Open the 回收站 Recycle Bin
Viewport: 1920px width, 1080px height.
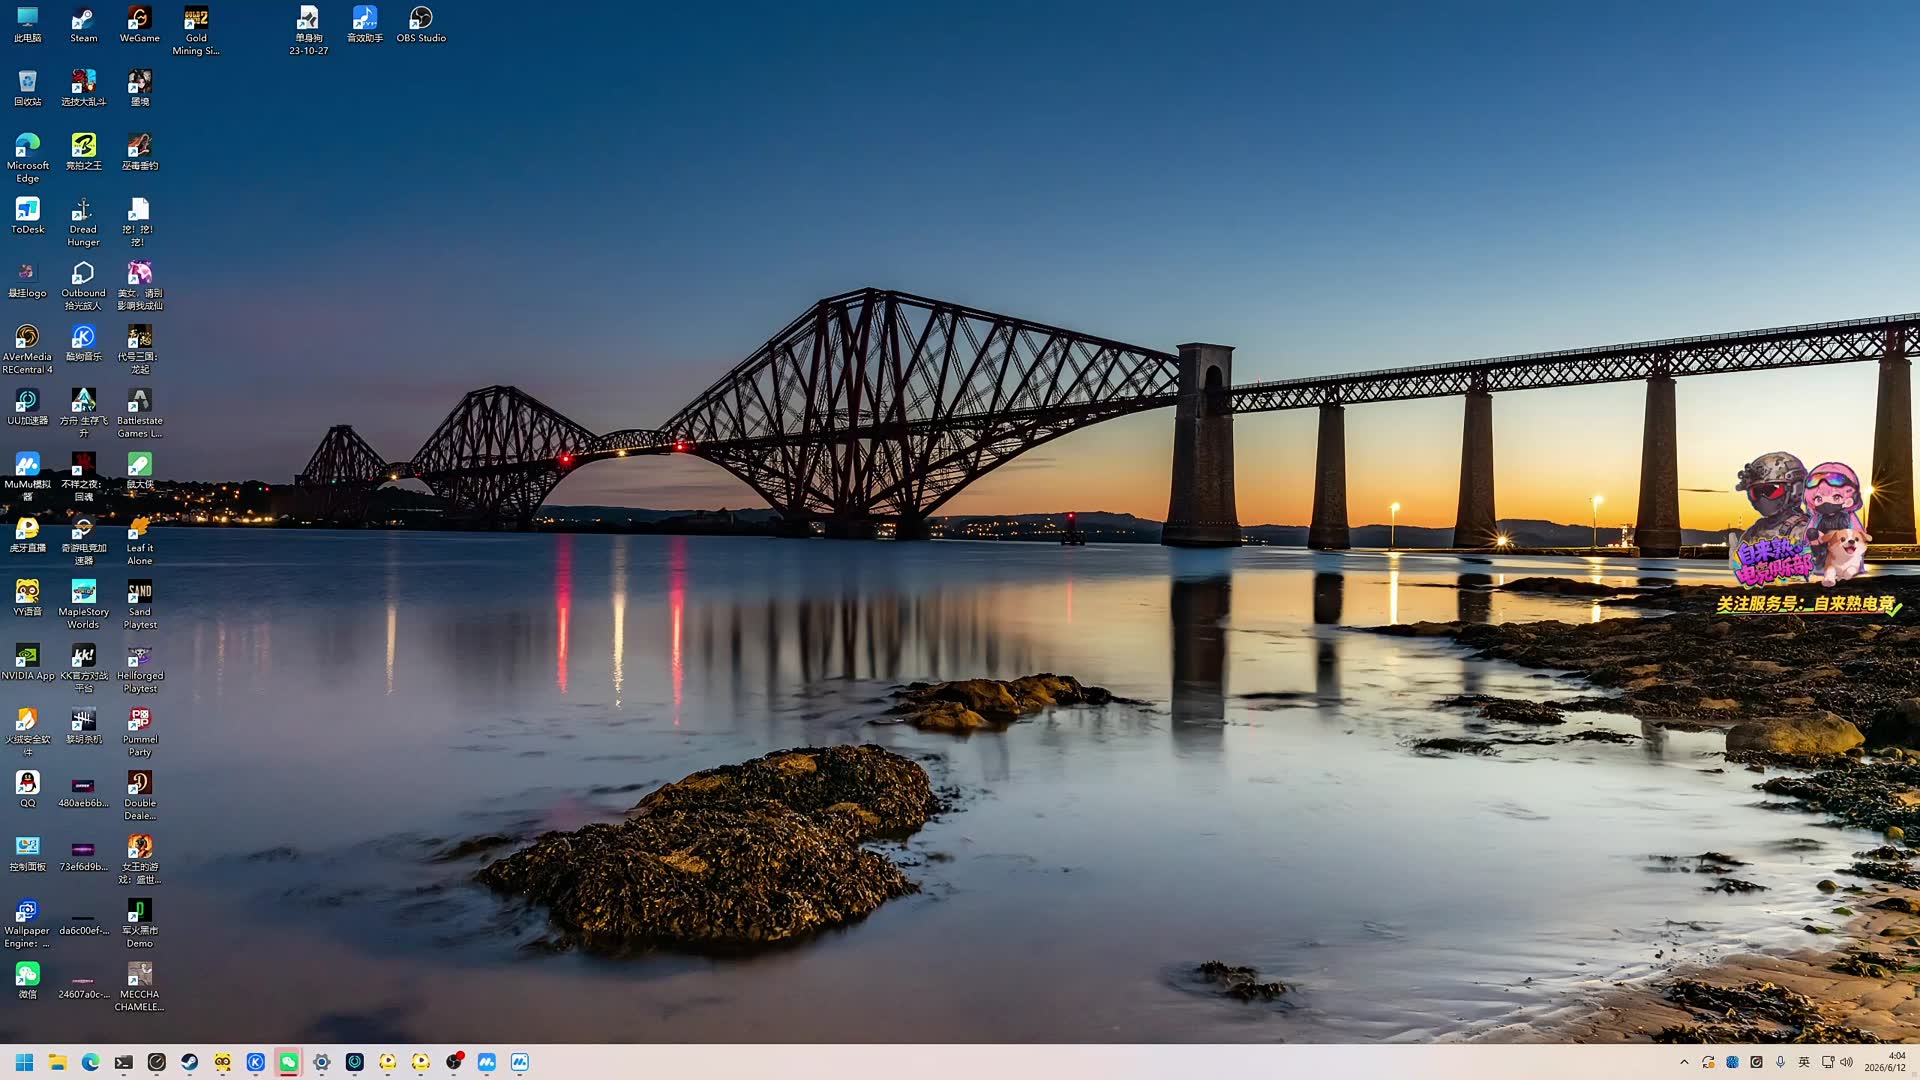[28, 88]
